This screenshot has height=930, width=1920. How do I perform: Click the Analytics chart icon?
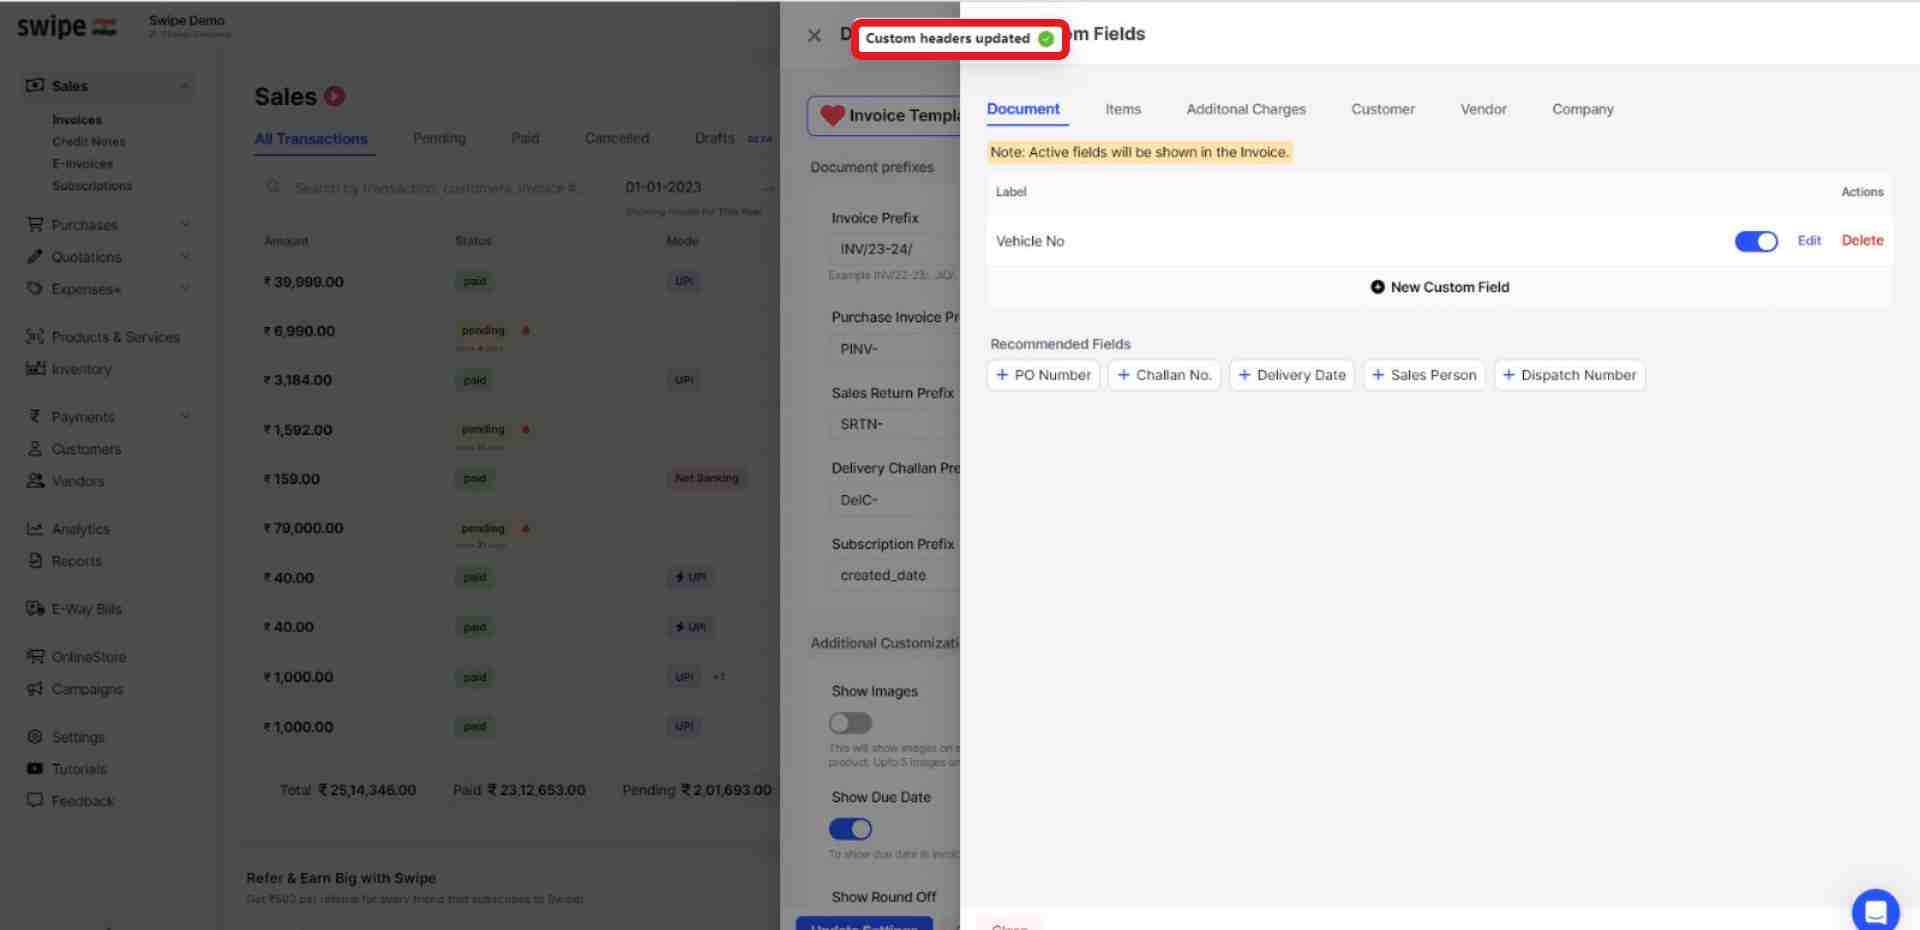[35, 529]
